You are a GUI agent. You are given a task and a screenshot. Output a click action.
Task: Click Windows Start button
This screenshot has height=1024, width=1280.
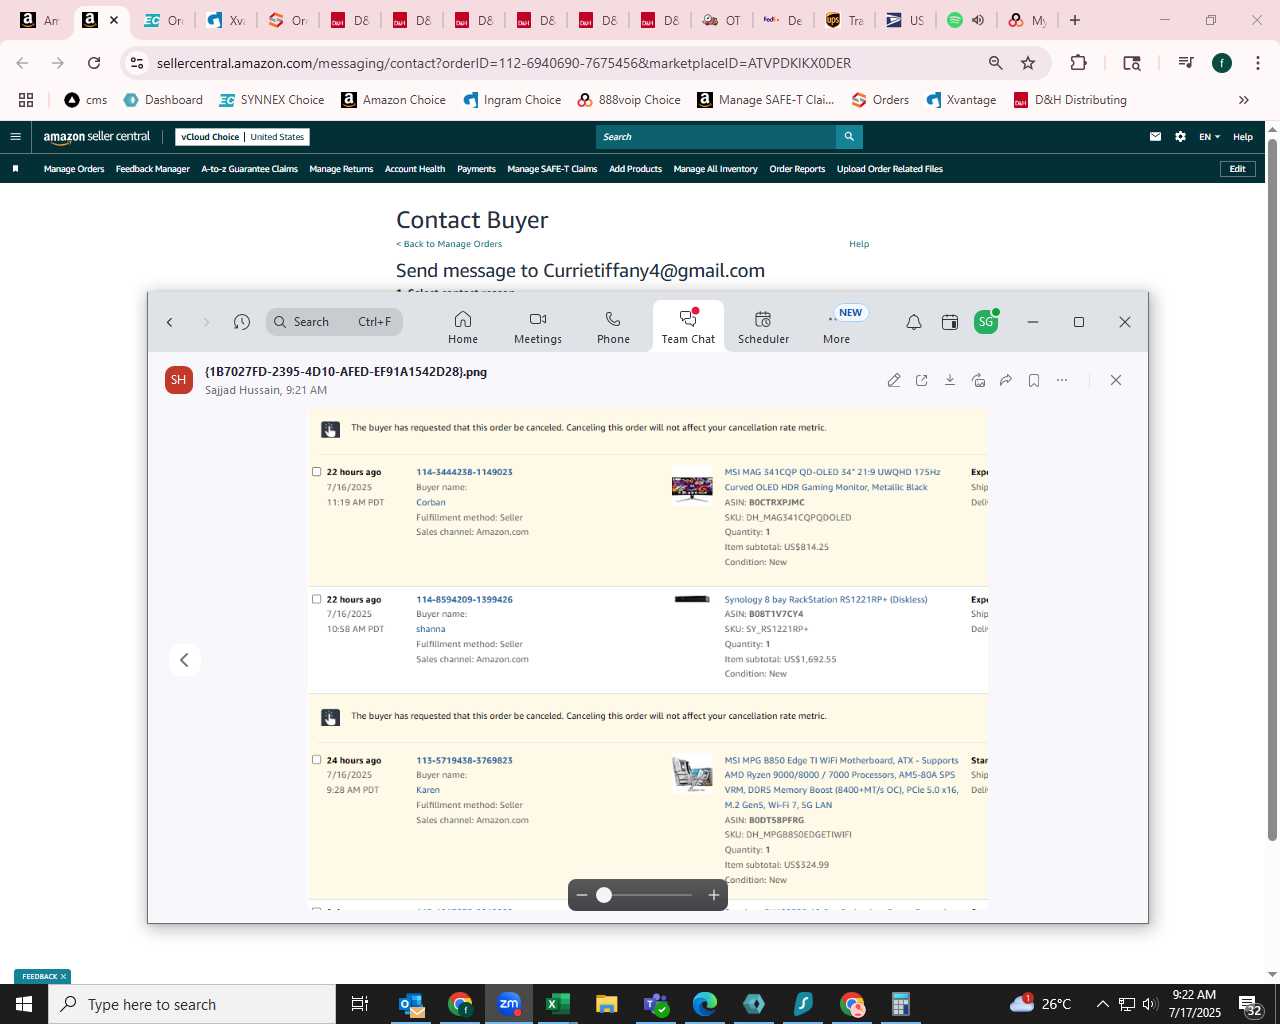(24, 1004)
